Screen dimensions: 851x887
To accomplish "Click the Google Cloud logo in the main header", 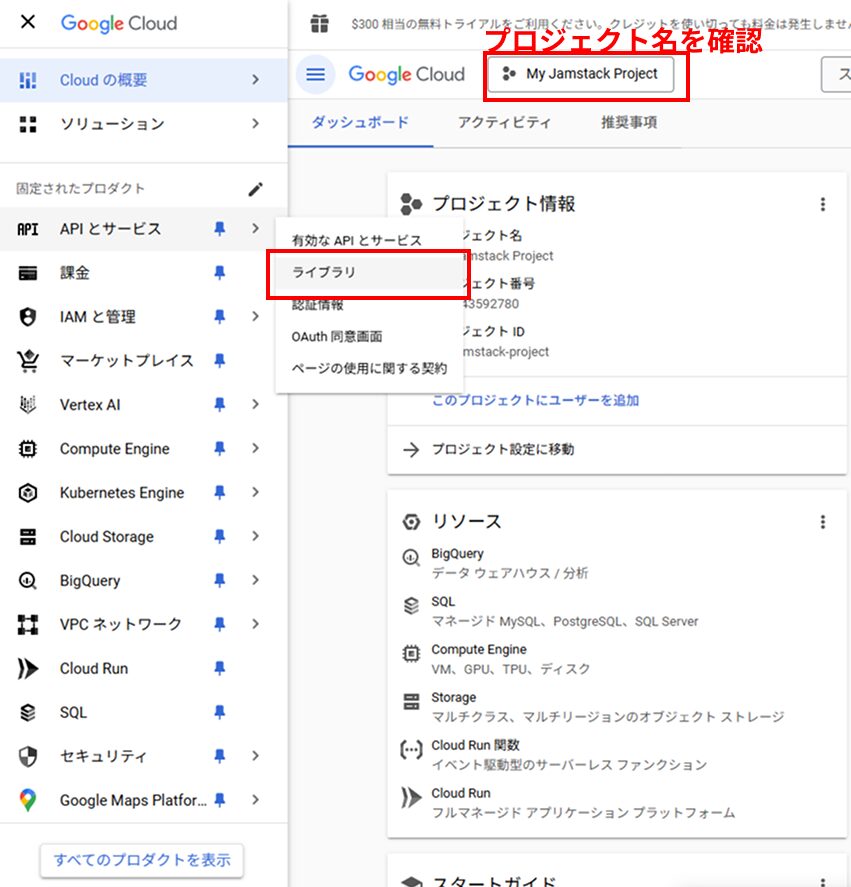I will [x=406, y=74].
